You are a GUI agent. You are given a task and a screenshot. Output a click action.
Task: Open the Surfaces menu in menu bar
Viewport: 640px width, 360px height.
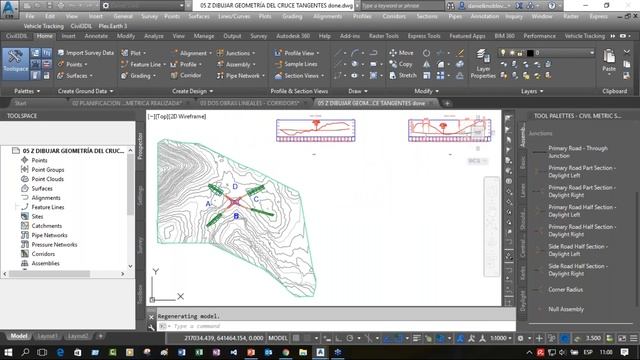pyautogui.click(x=199, y=16)
